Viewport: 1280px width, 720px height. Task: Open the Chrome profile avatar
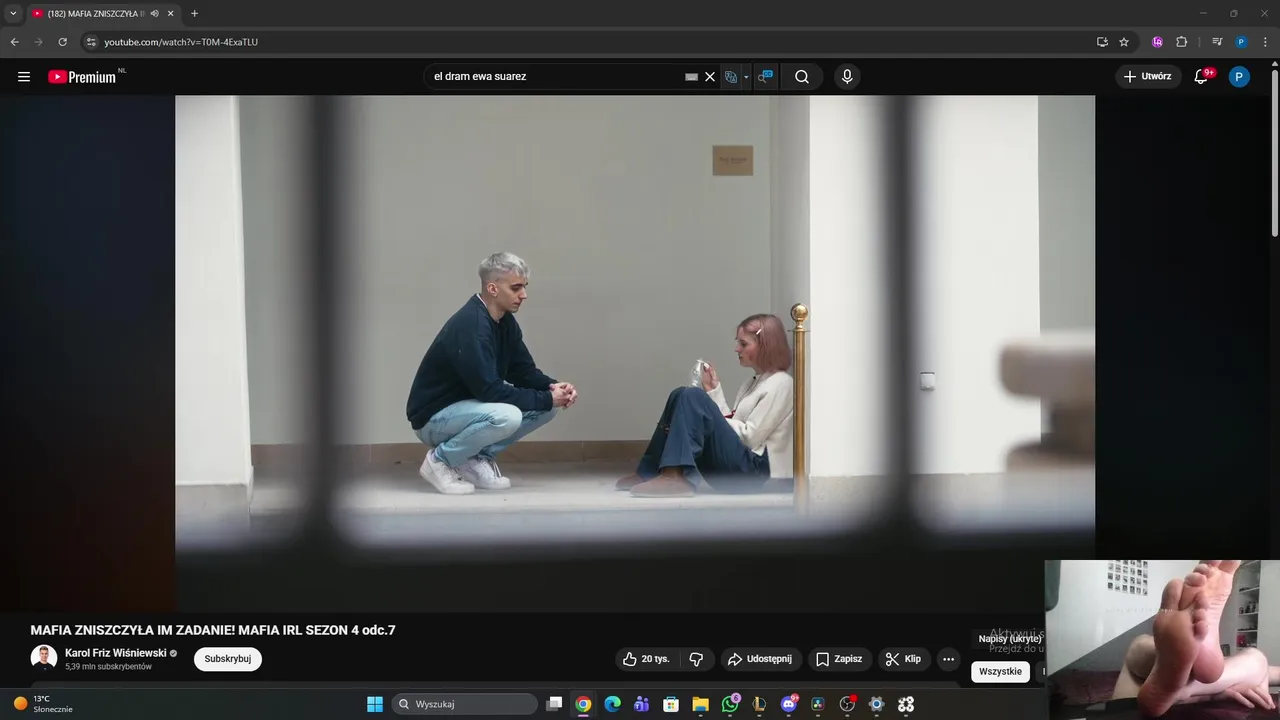click(x=1241, y=42)
